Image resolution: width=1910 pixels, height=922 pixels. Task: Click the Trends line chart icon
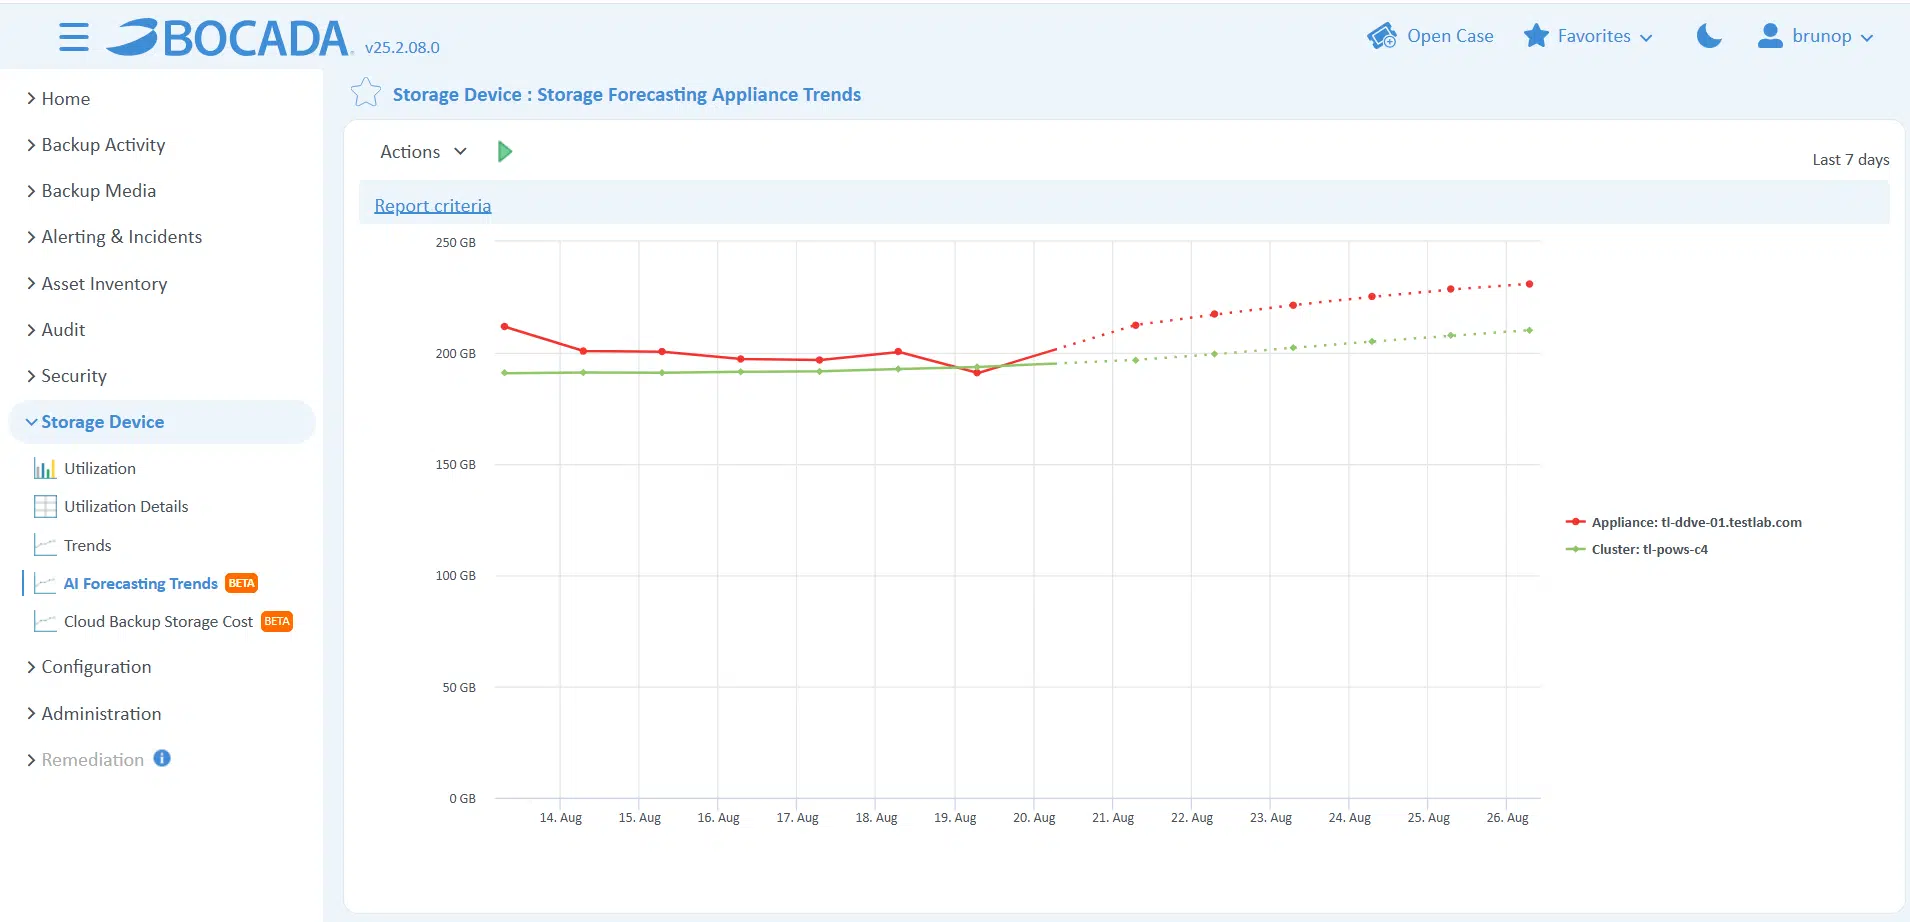pyautogui.click(x=45, y=545)
